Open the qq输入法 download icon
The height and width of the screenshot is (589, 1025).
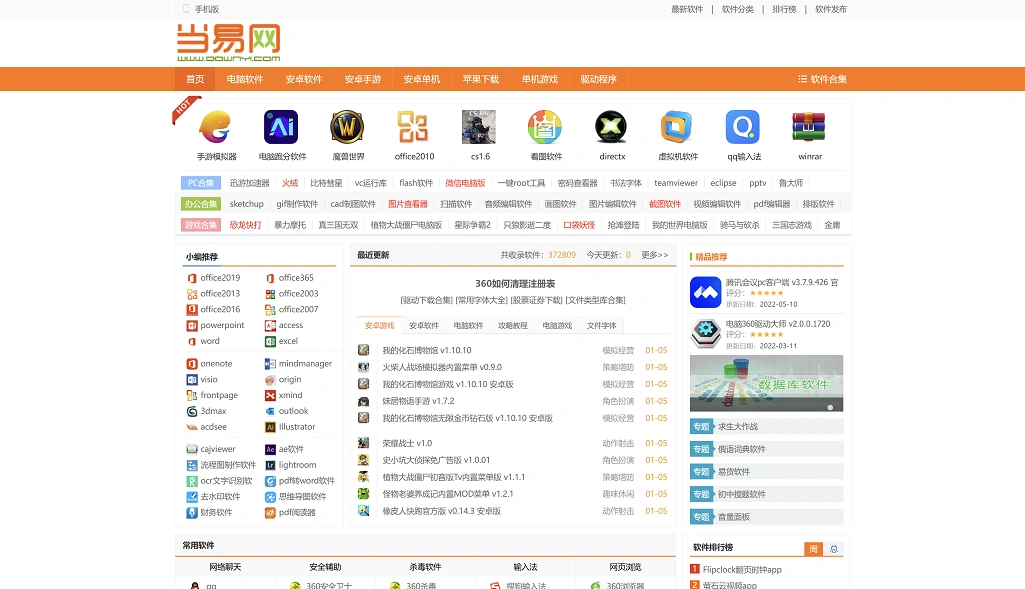pyautogui.click(x=740, y=128)
